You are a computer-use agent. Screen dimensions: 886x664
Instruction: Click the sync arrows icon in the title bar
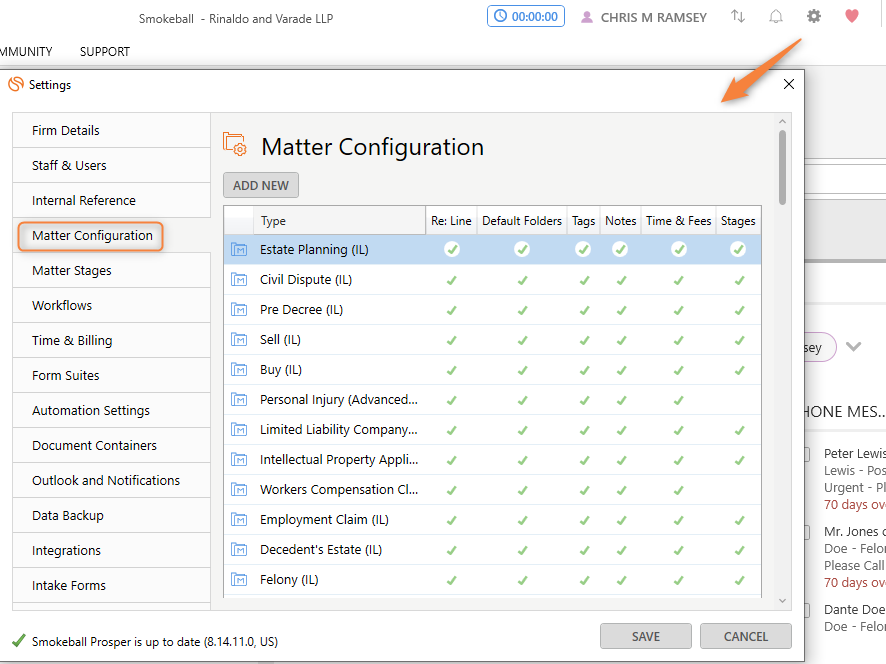click(x=737, y=16)
